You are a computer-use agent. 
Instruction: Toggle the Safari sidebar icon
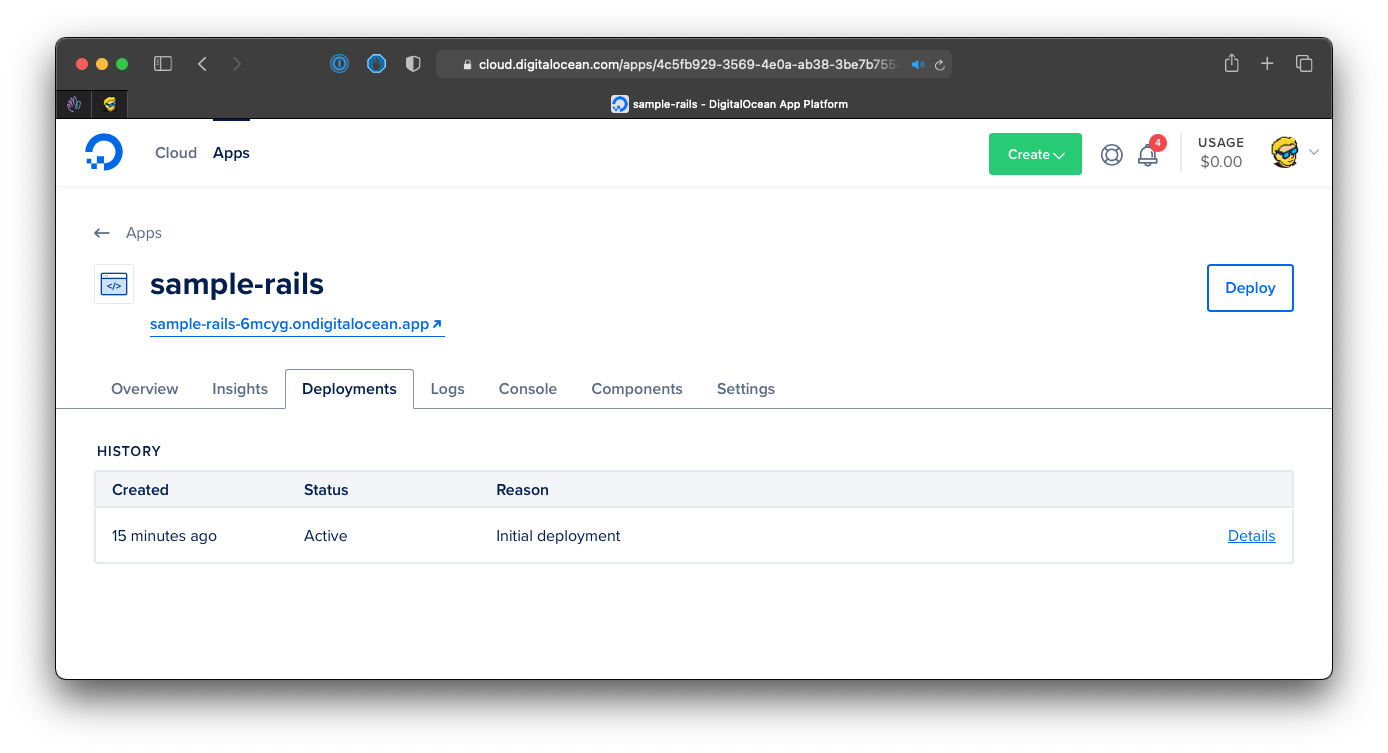[x=163, y=64]
